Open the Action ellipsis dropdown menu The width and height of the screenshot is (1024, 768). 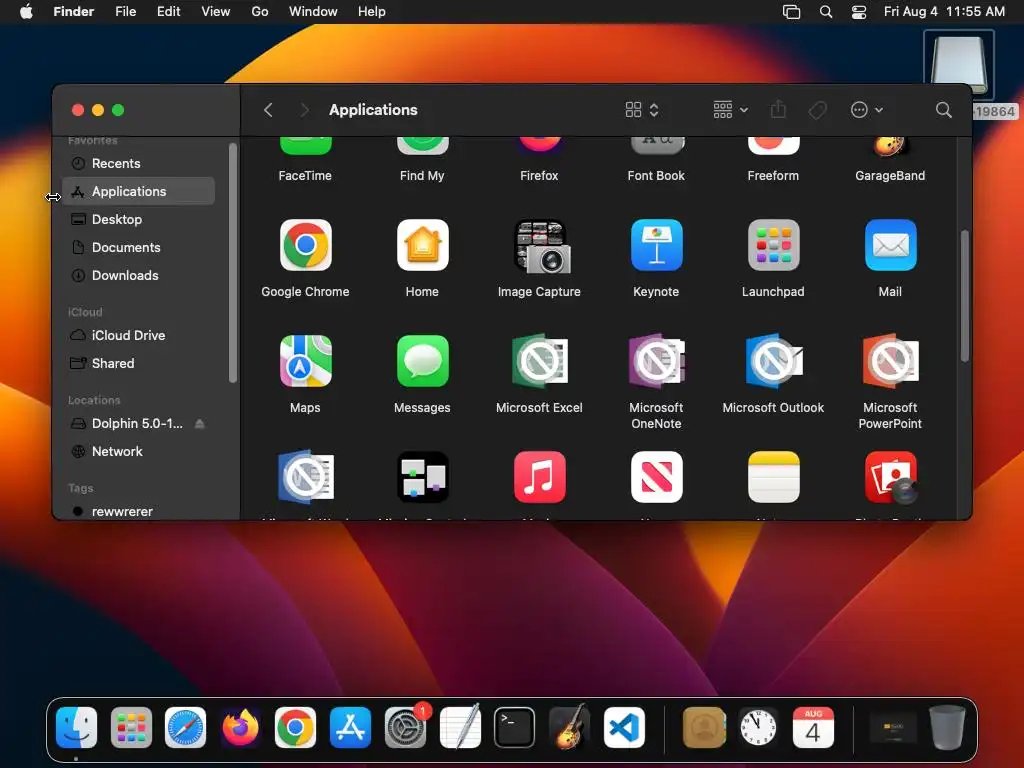click(x=867, y=110)
